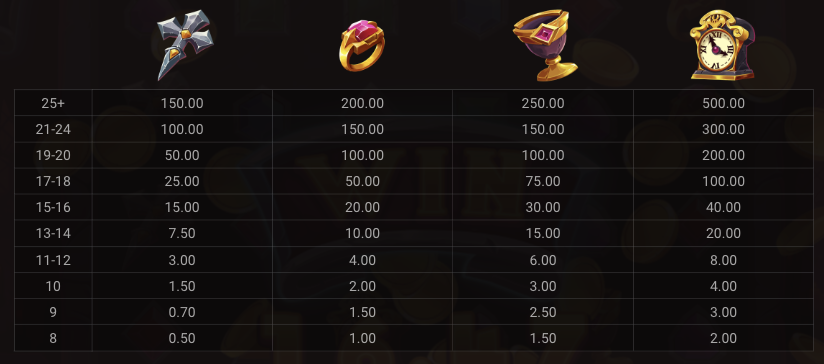The width and height of the screenshot is (824, 364).
Task: Click the 0.70 payout in row 9
Action: pyautogui.click(x=182, y=312)
